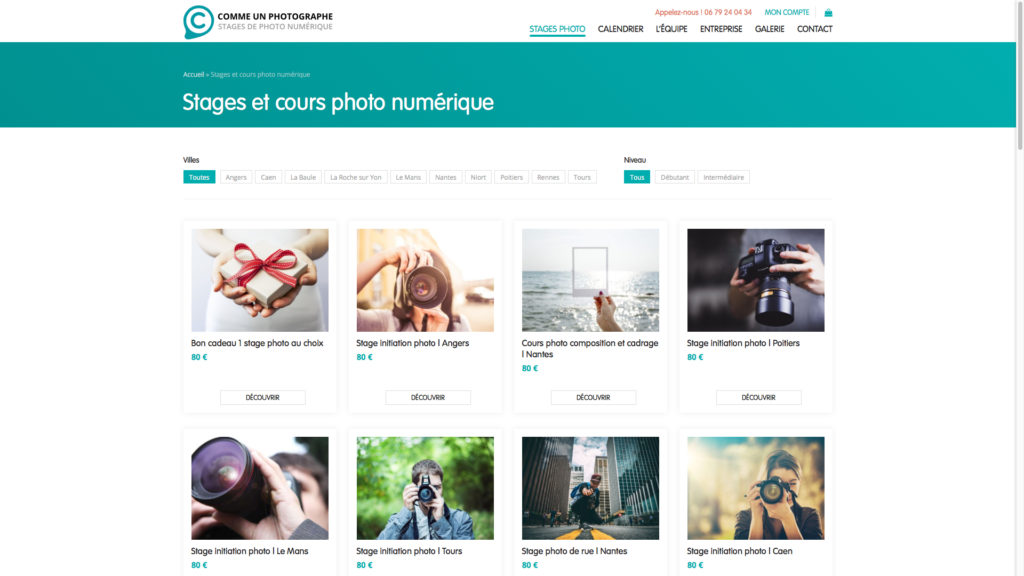This screenshot has height=576, width=1024.
Task: Click the Stage initiation photo Caen title
Action: 739,551
